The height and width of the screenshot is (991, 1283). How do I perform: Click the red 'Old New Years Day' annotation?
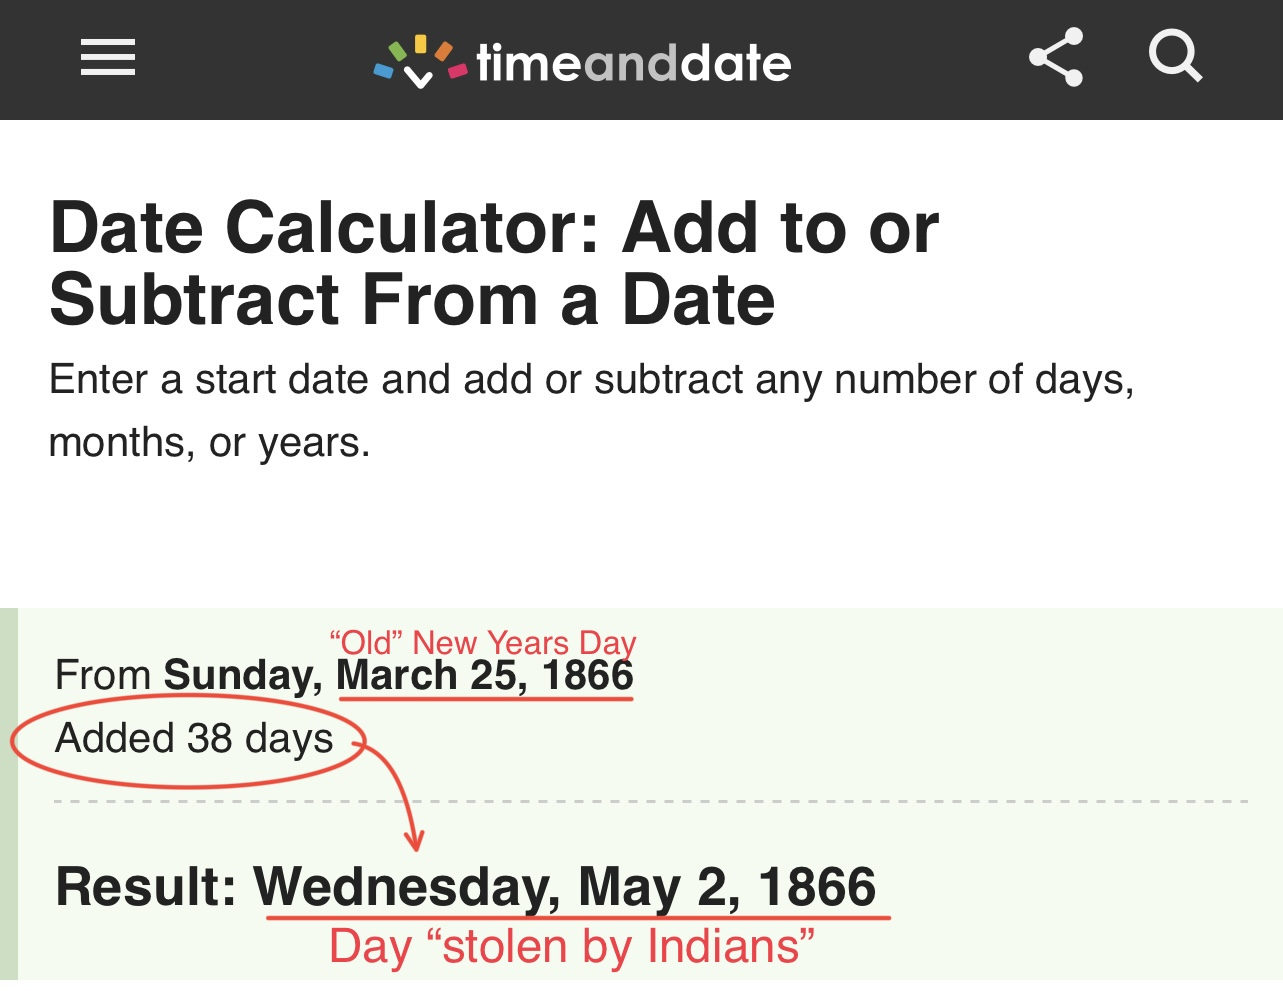(482, 641)
